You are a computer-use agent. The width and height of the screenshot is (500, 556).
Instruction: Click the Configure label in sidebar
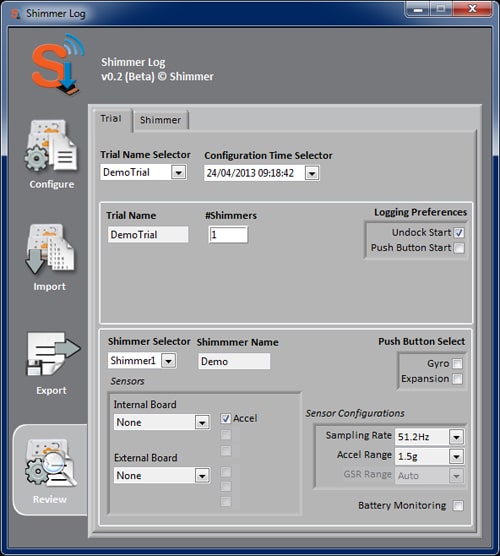coord(52,184)
